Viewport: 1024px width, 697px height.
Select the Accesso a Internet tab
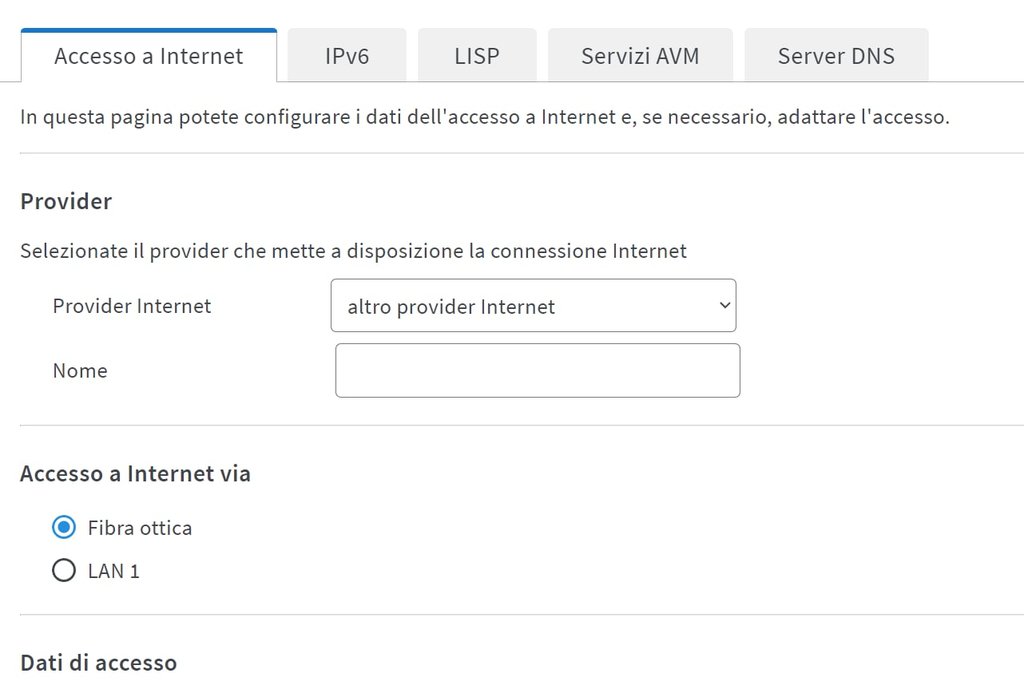coord(148,56)
